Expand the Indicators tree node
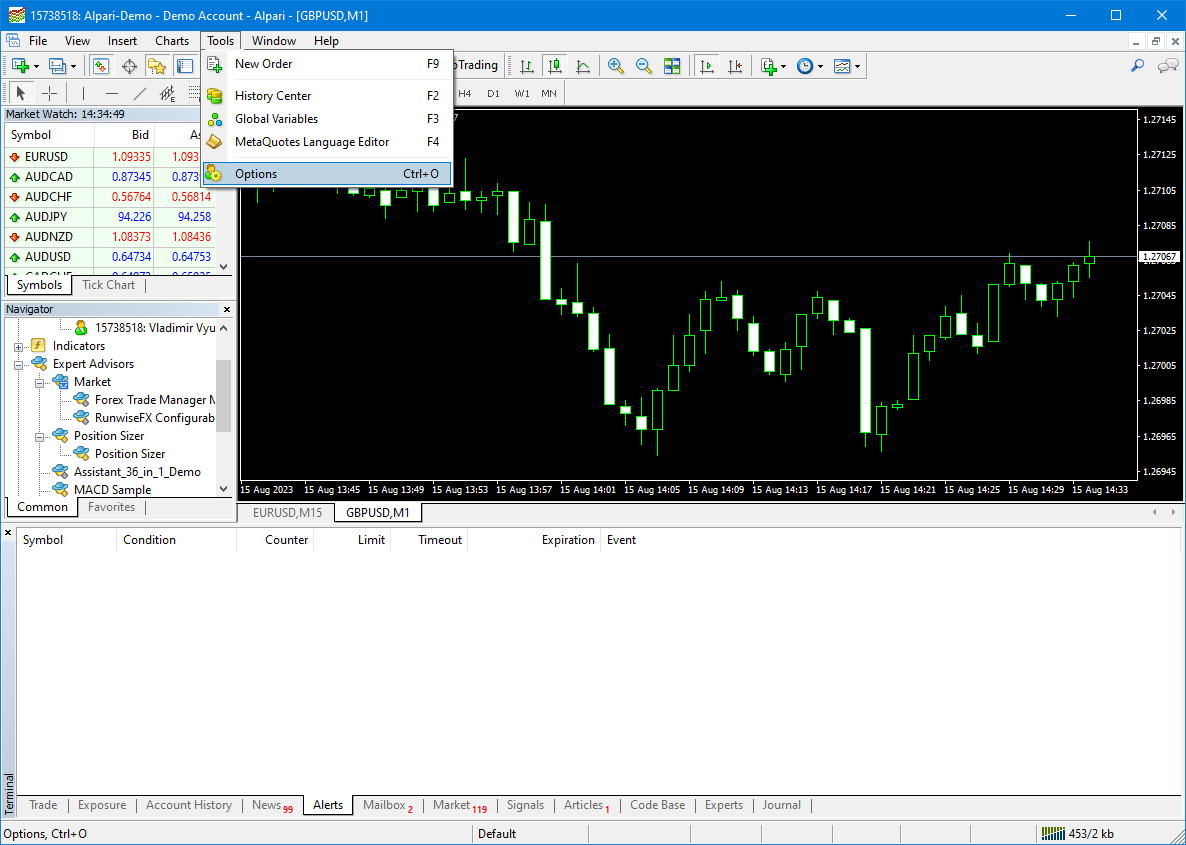1186x845 pixels. coord(17,346)
